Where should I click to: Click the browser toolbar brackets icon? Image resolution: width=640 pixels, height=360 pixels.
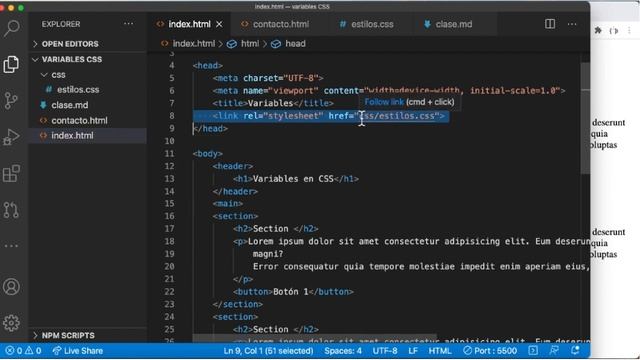click(614, 31)
